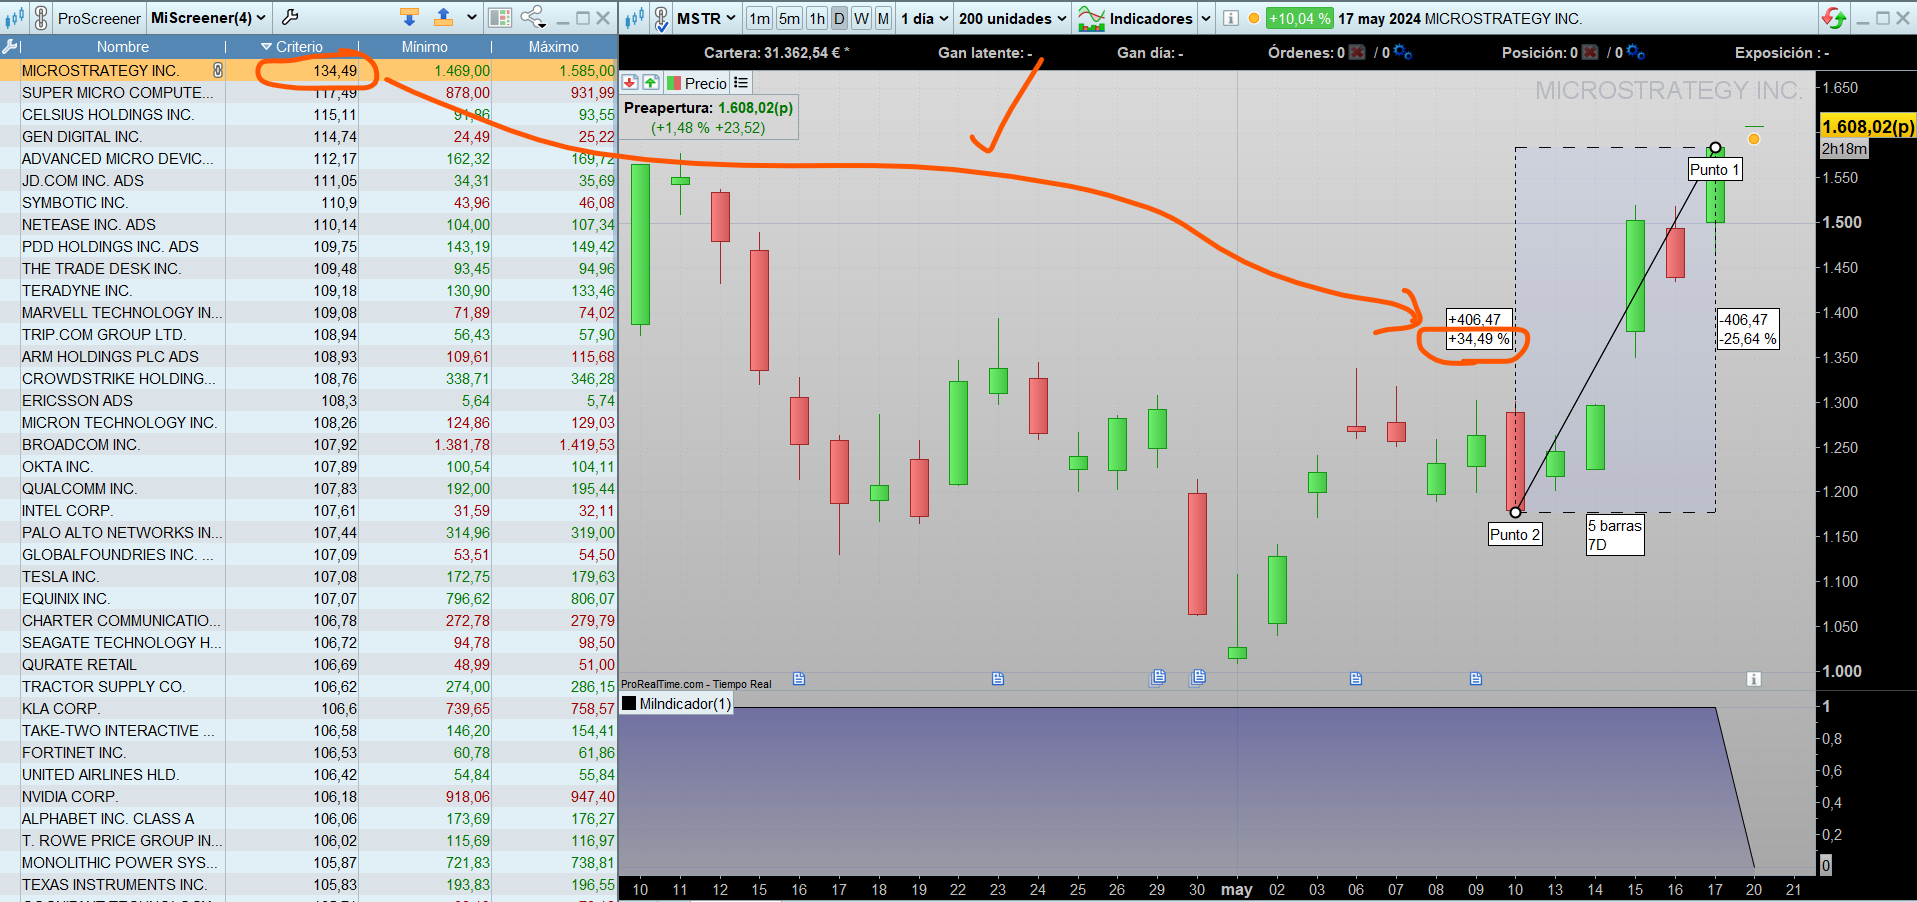
Task: Click the stacked notes icon under the 29 date
Action: pos(1158,677)
